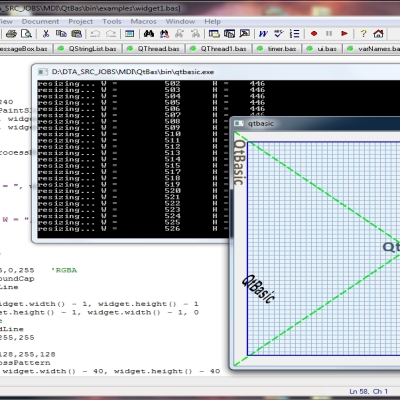Viewport: 400px width, 400px height.
Task: Click the spell check icon
Action: [x=279, y=34]
